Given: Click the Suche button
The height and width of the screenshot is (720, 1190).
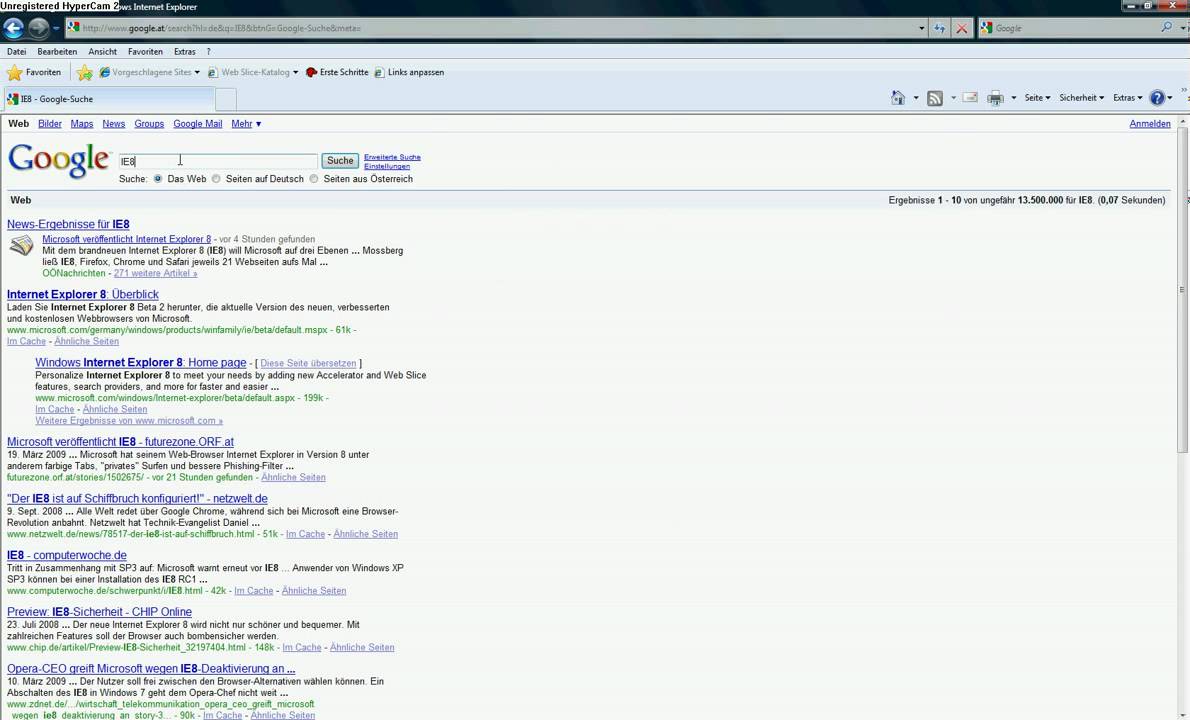Looking at the screenshot, I should coord(340,161).
